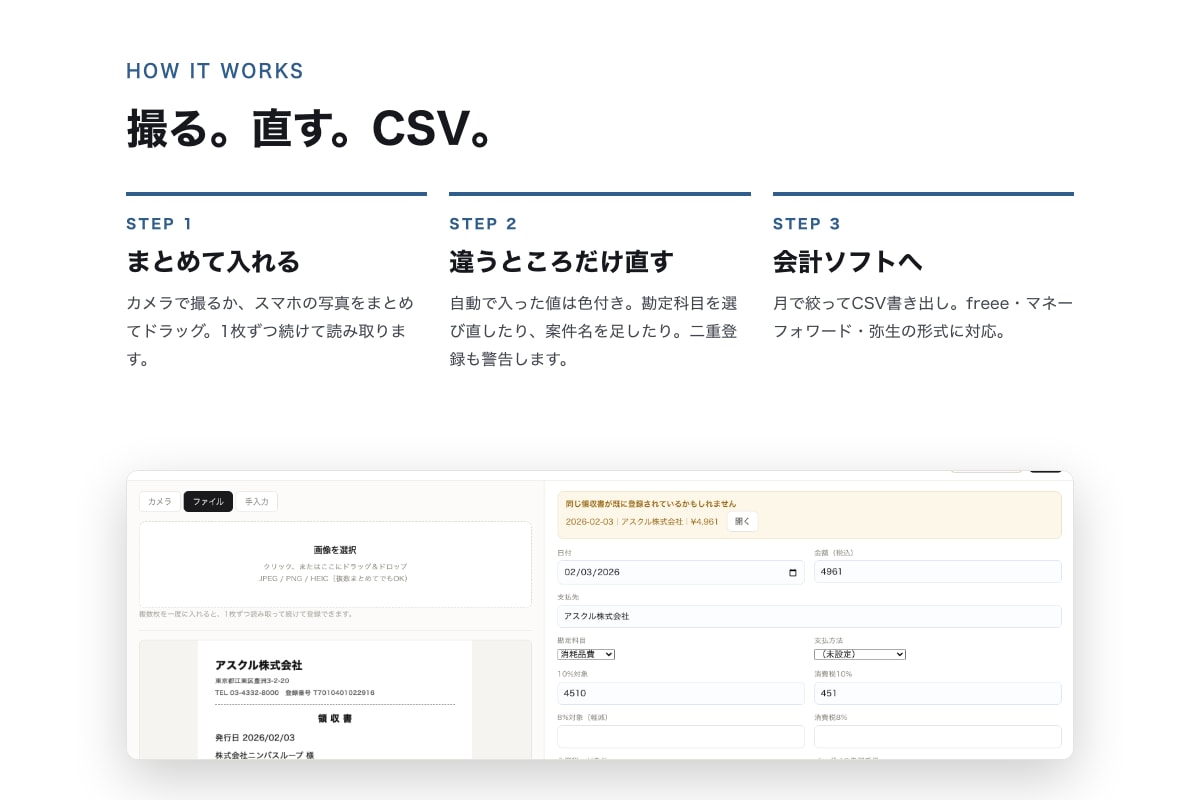Click the duplicate warning text 同じ領収書が既に登録
This screenshot has height=800, width=1200.
pyautogui.click(x=651, y=504)
